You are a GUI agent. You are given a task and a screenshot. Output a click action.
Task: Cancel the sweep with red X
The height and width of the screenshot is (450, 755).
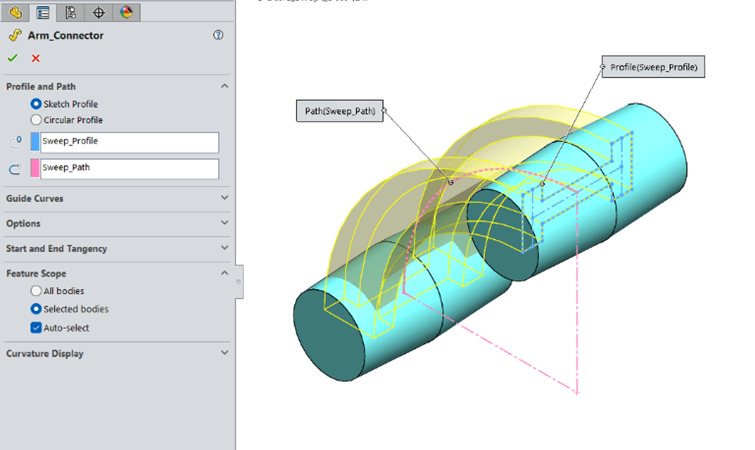click(x=36, y=58)
